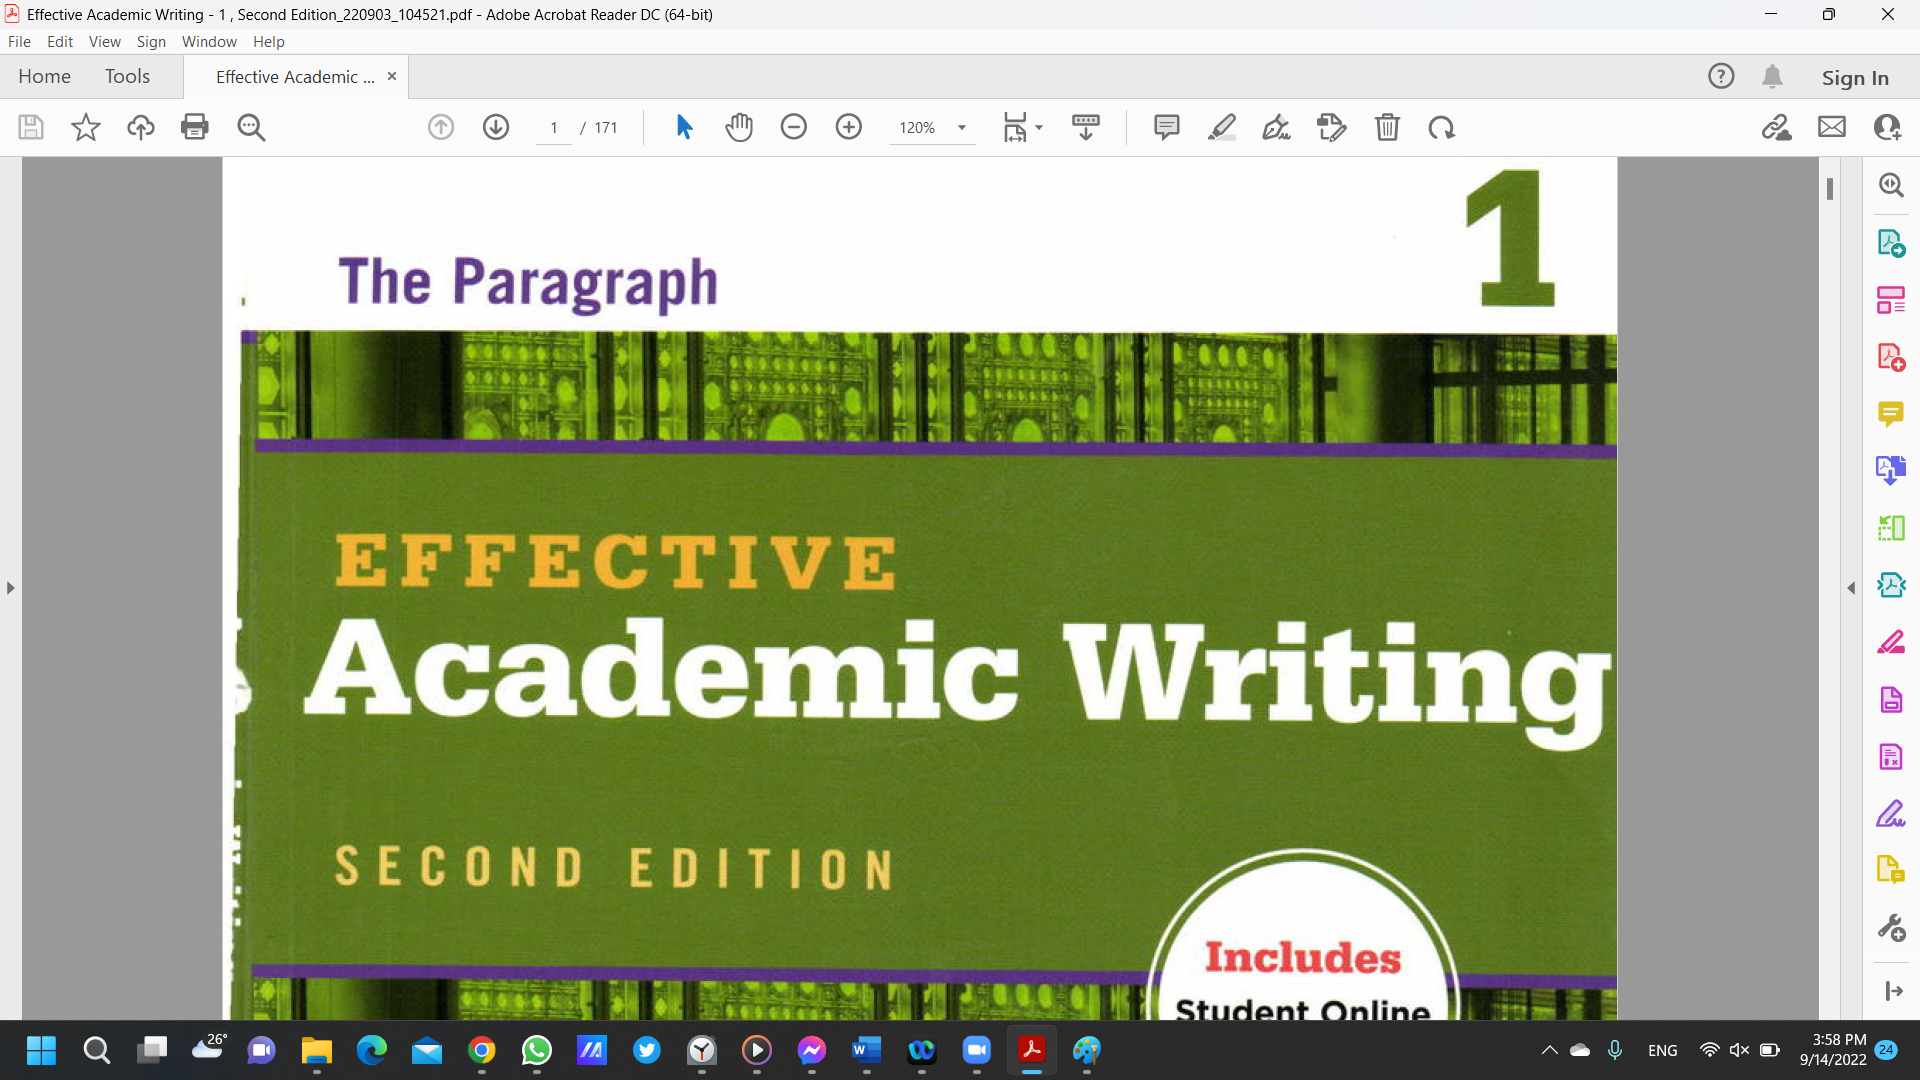Open the zoom level dropdown showing 120%
The height and width of the screenshot is (1080, 1920).
pos(932,127)
